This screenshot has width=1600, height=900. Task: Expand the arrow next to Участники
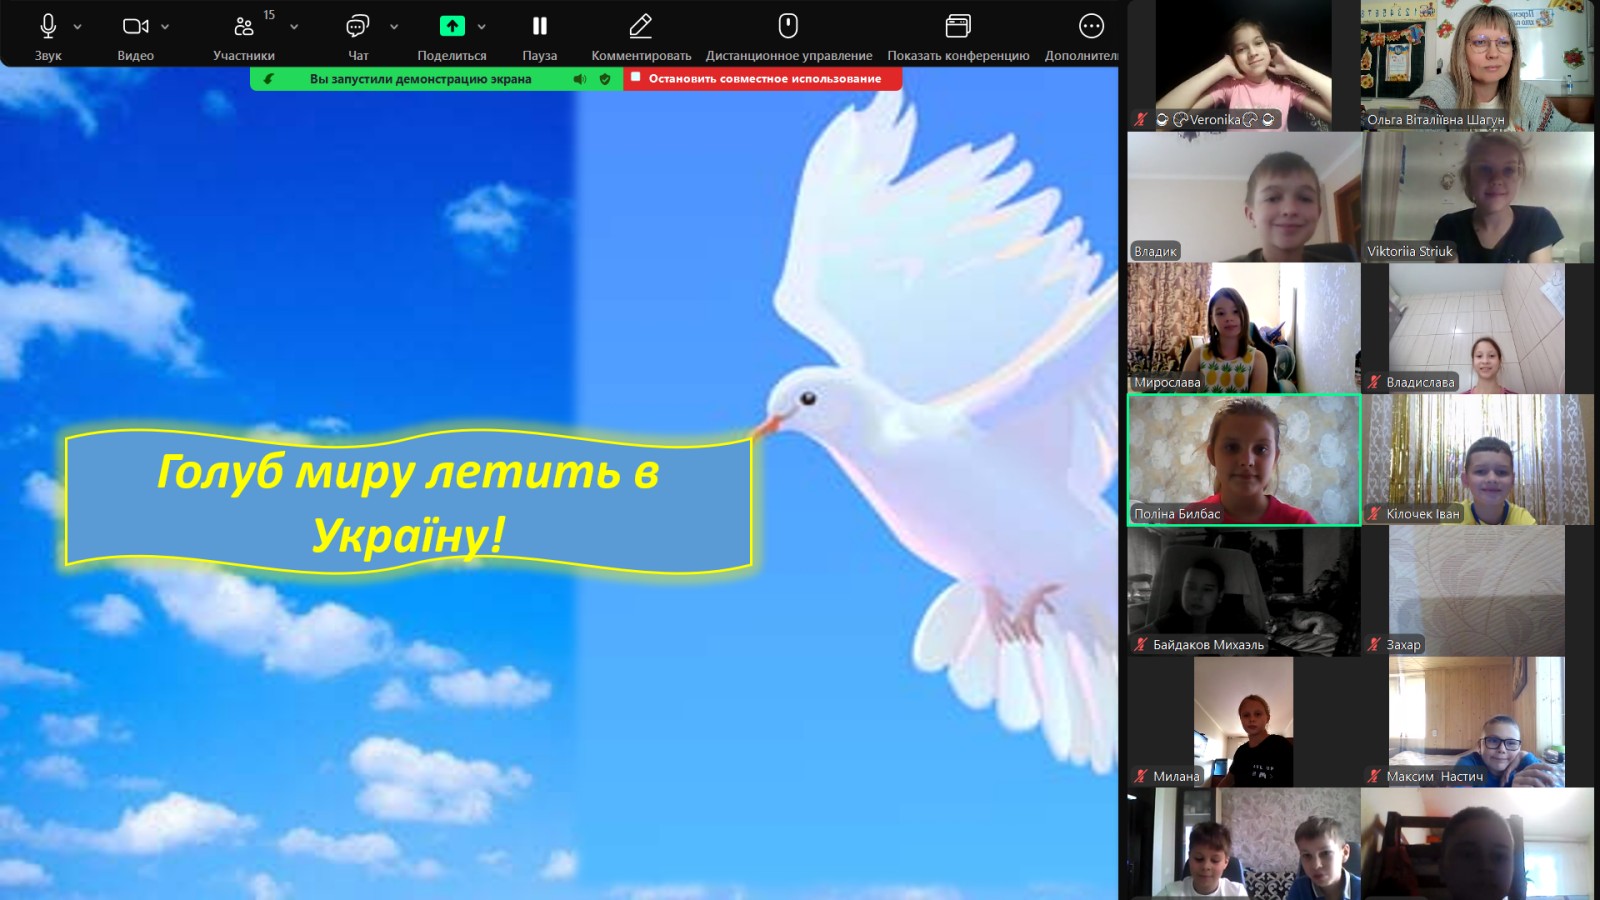(294, 27)
